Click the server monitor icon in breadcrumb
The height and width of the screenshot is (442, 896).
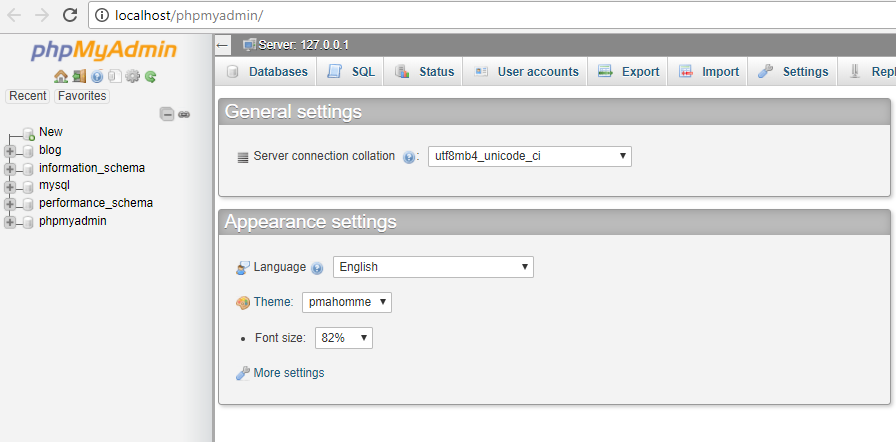coord(250,45)
